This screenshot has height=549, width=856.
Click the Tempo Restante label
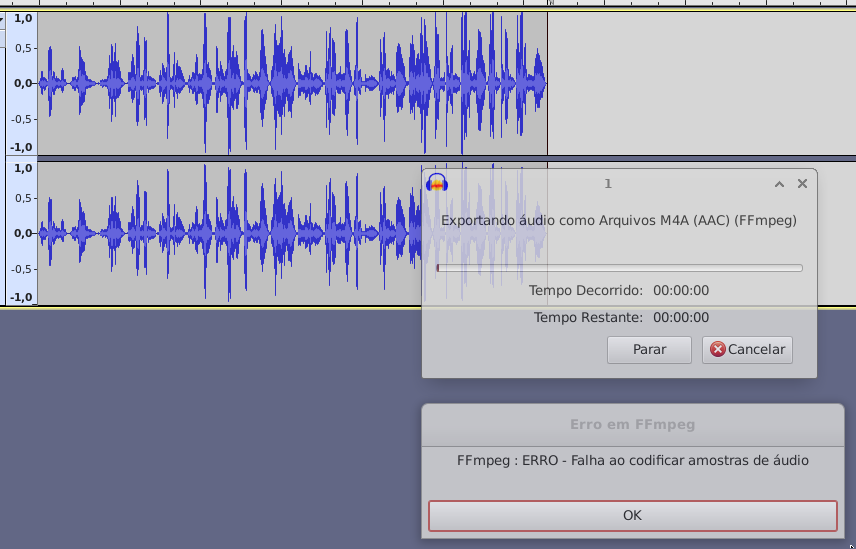click(588, 317)
